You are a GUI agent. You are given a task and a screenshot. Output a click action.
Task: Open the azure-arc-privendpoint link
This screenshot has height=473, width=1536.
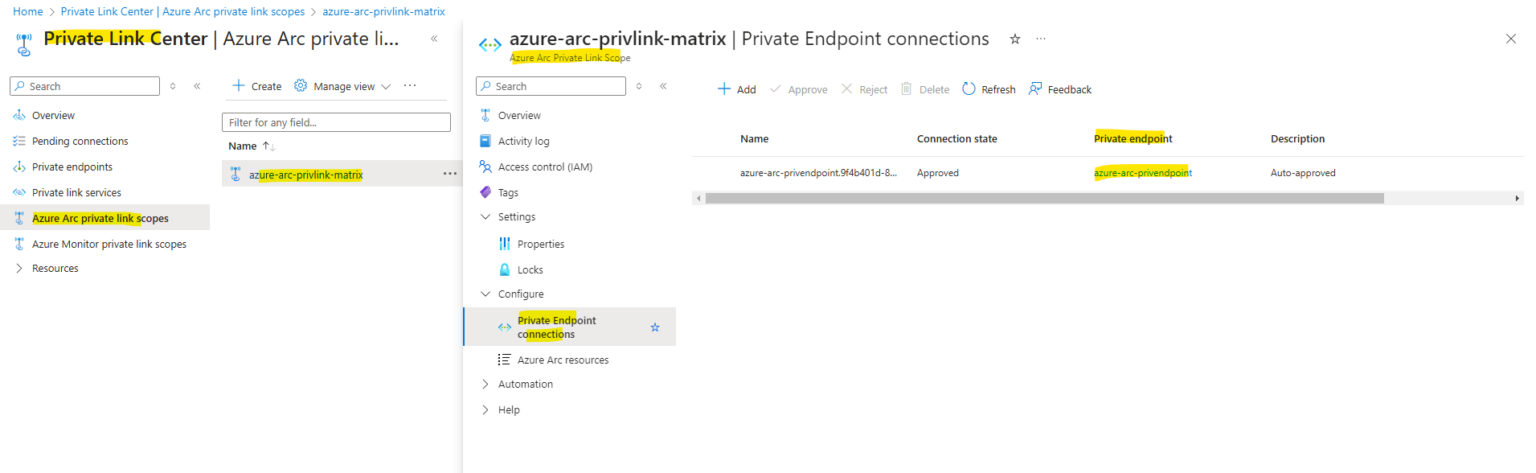point(1142,173)
